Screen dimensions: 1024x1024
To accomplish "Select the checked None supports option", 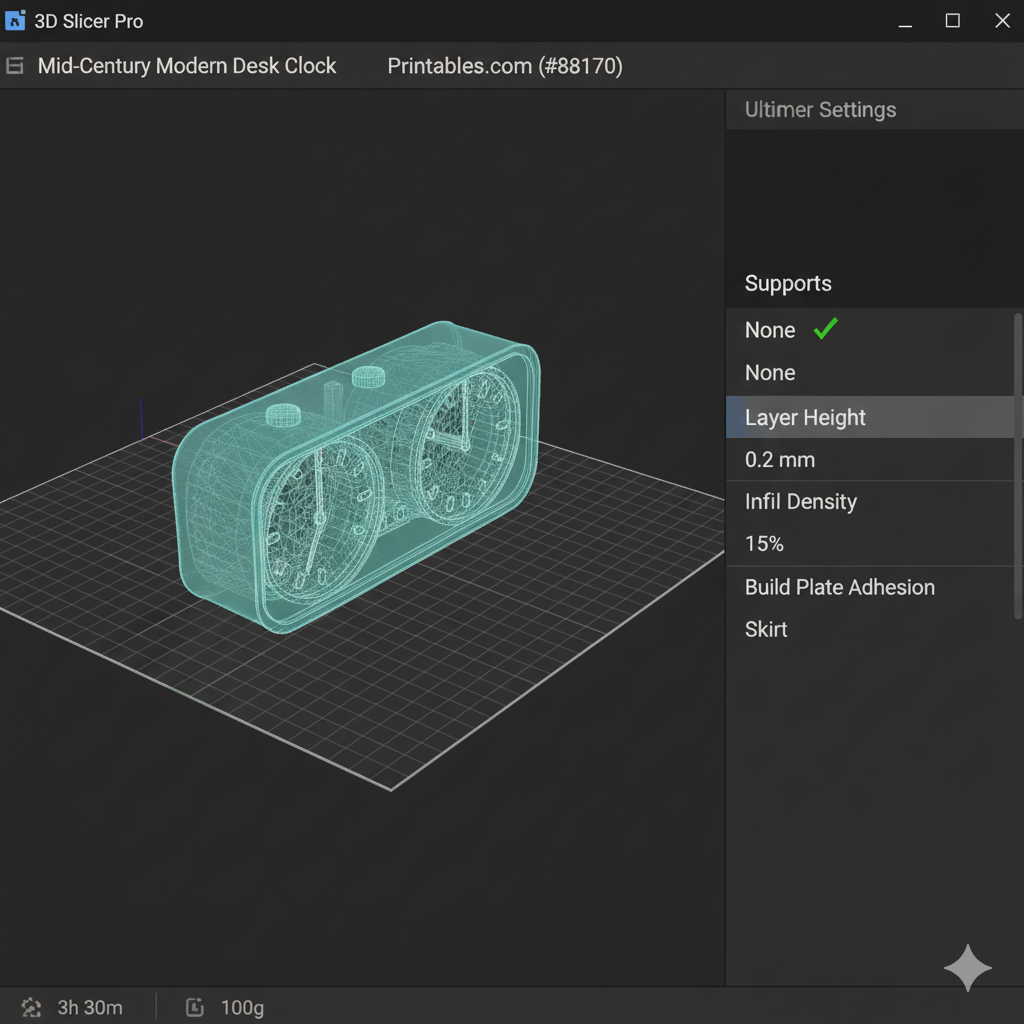I will (770, 330).
